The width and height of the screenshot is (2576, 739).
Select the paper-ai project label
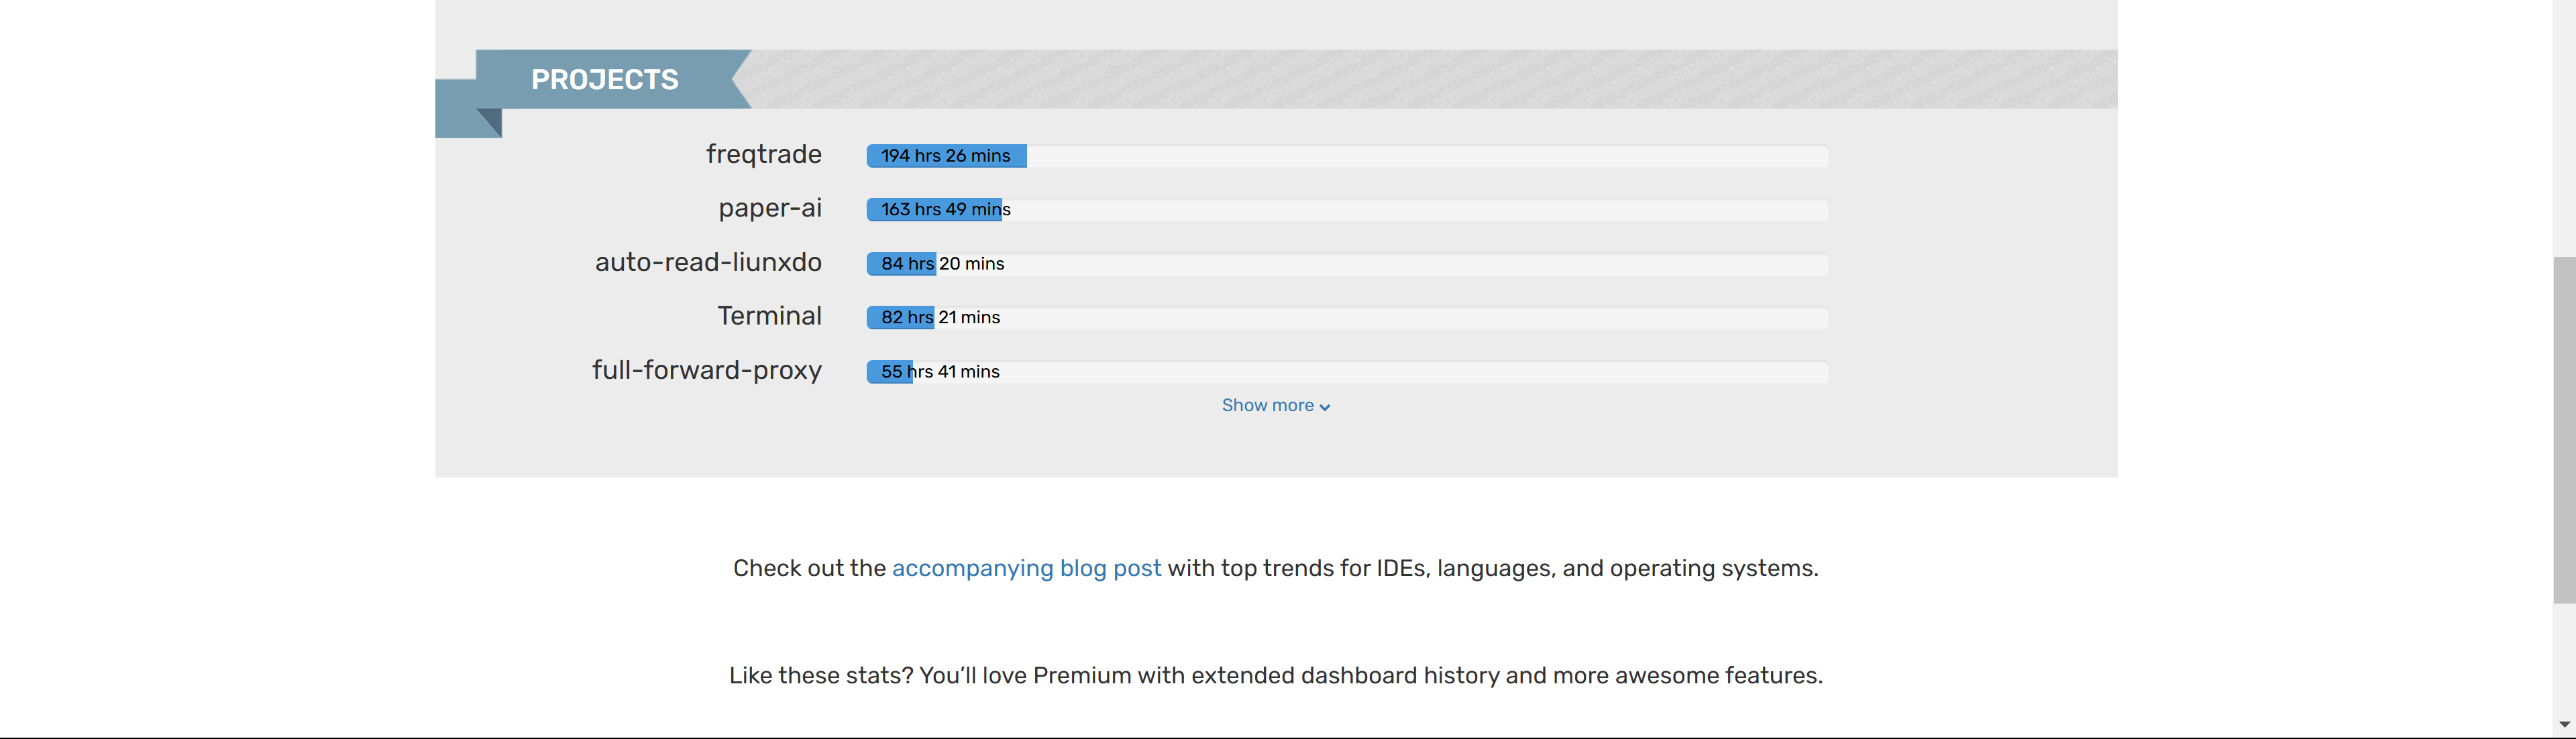(x=770, y=208)
